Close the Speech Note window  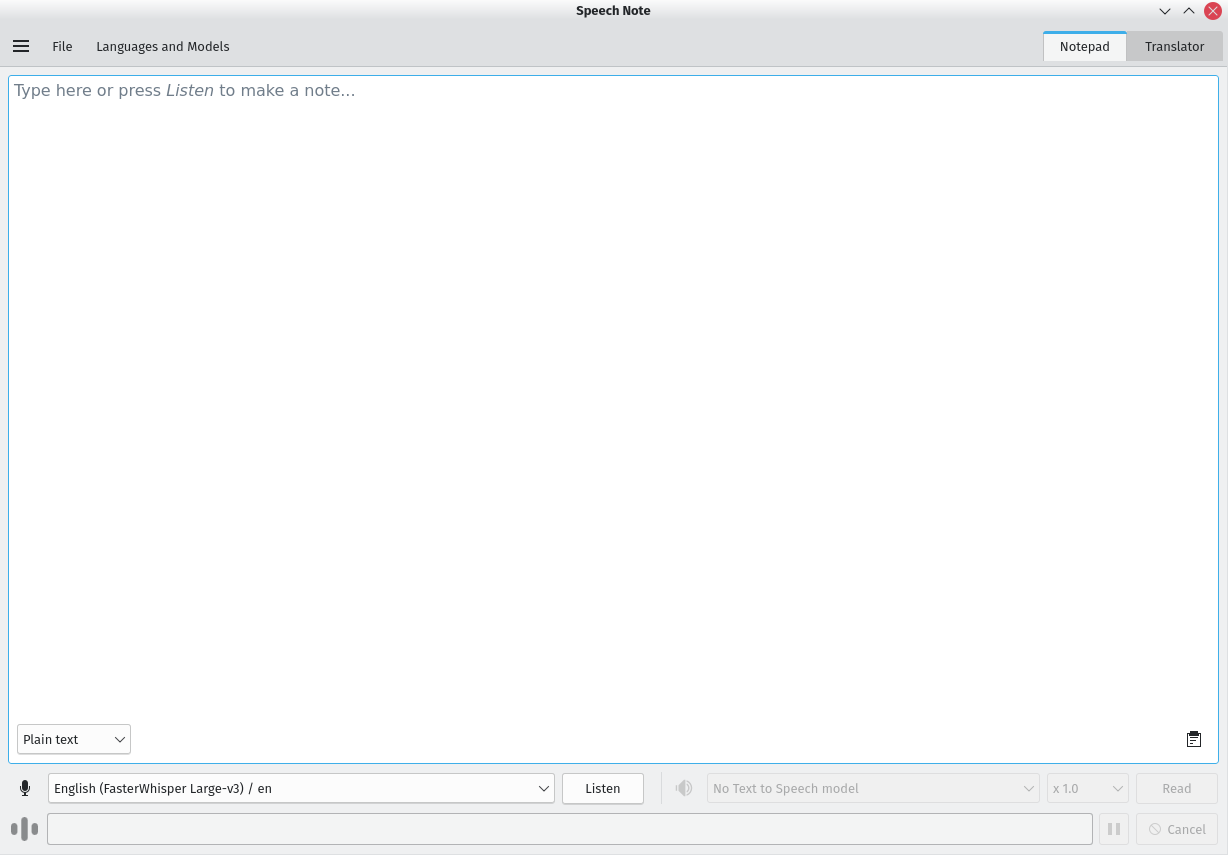(1213, 11)
